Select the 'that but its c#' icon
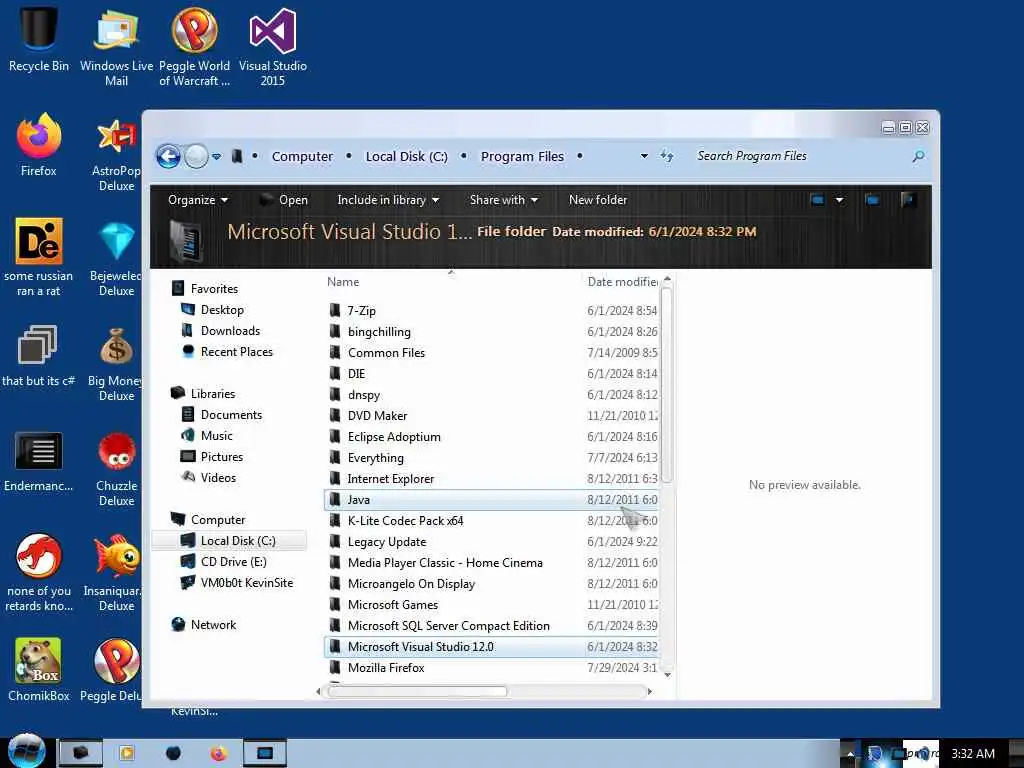 (39, 355)
